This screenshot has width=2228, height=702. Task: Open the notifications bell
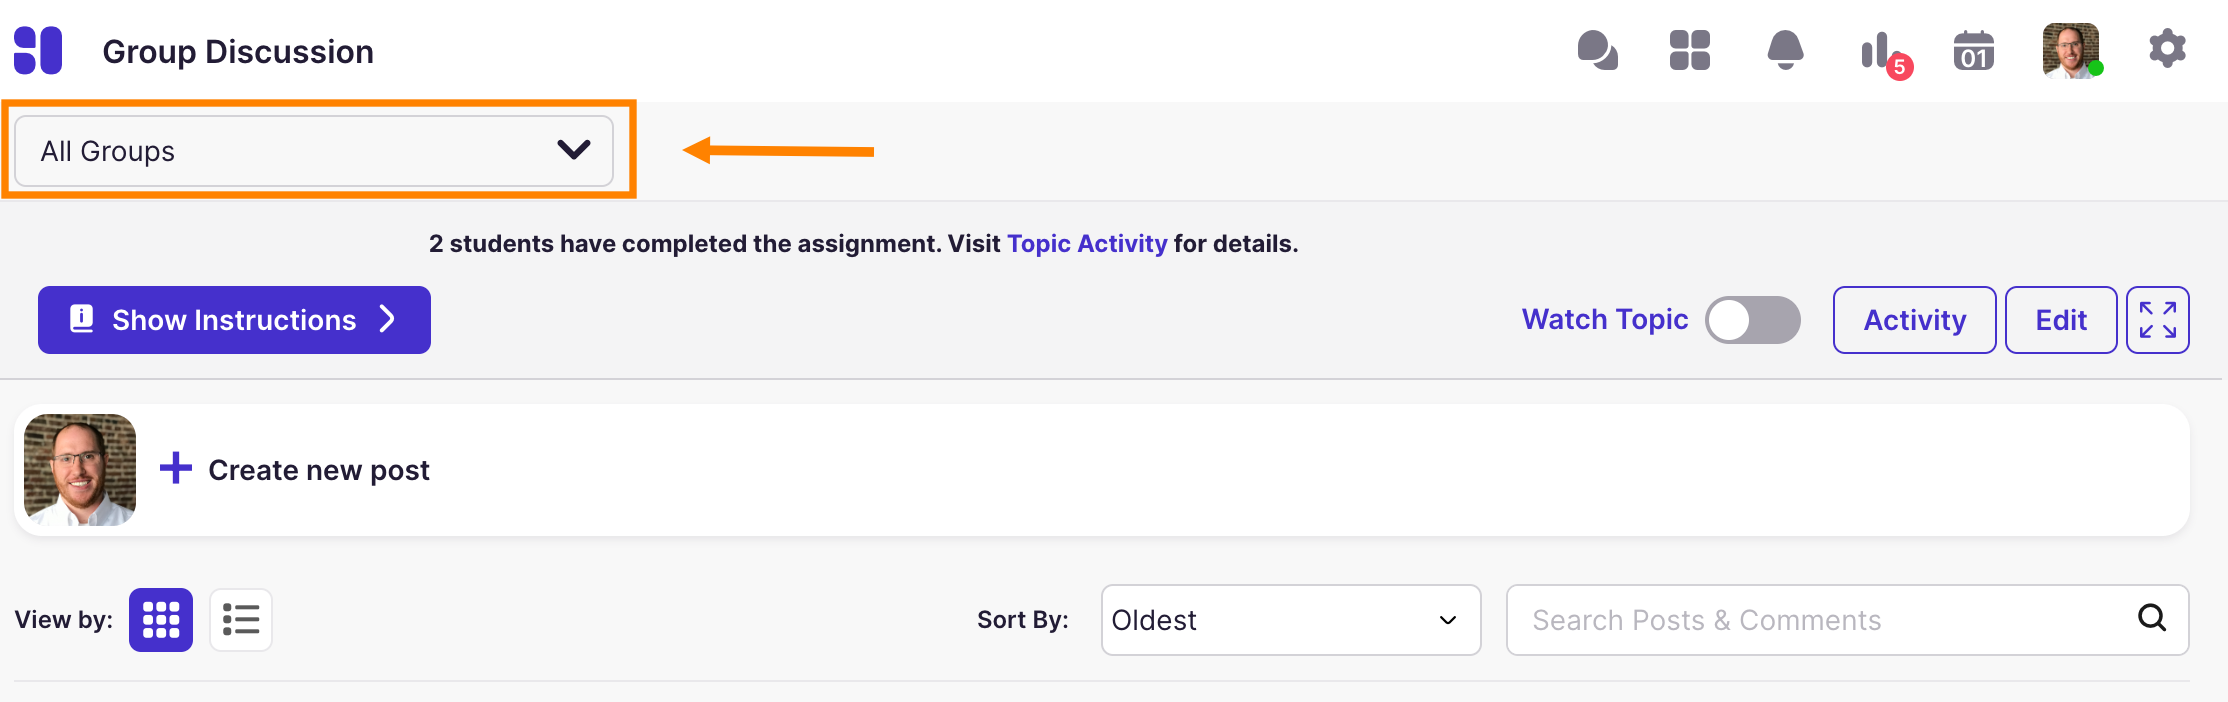pos(1785,50)
